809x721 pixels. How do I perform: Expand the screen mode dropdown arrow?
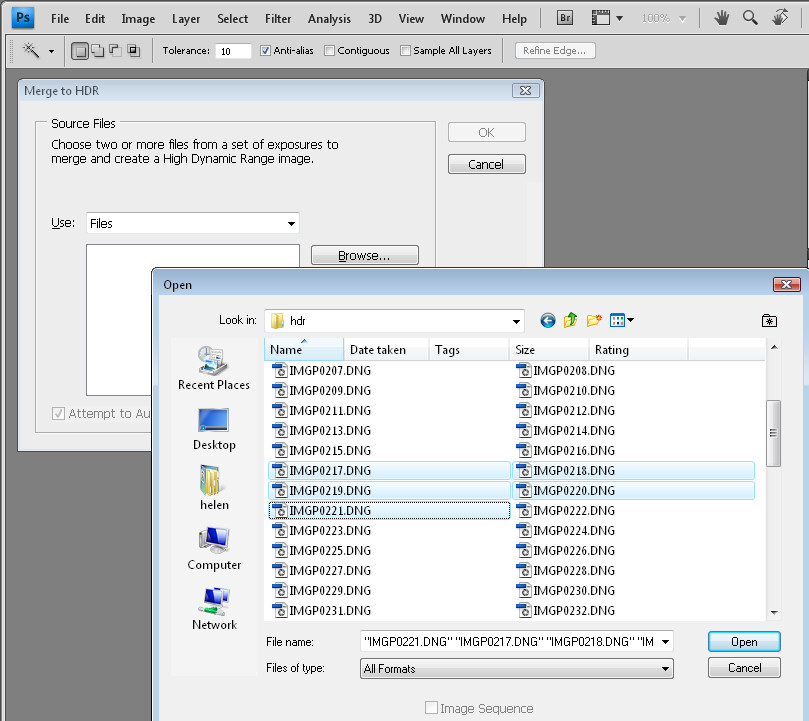click(x=620, y=19)
